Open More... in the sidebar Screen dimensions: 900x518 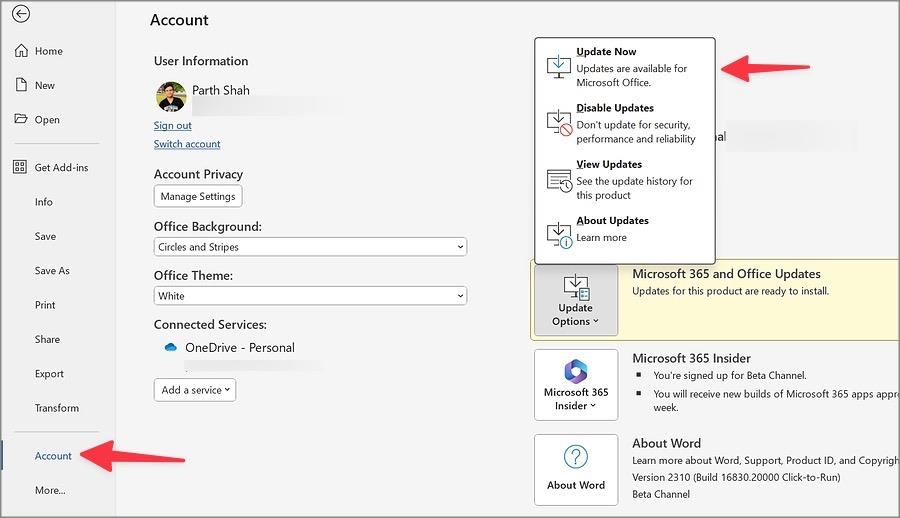click(x=50, y=490)
